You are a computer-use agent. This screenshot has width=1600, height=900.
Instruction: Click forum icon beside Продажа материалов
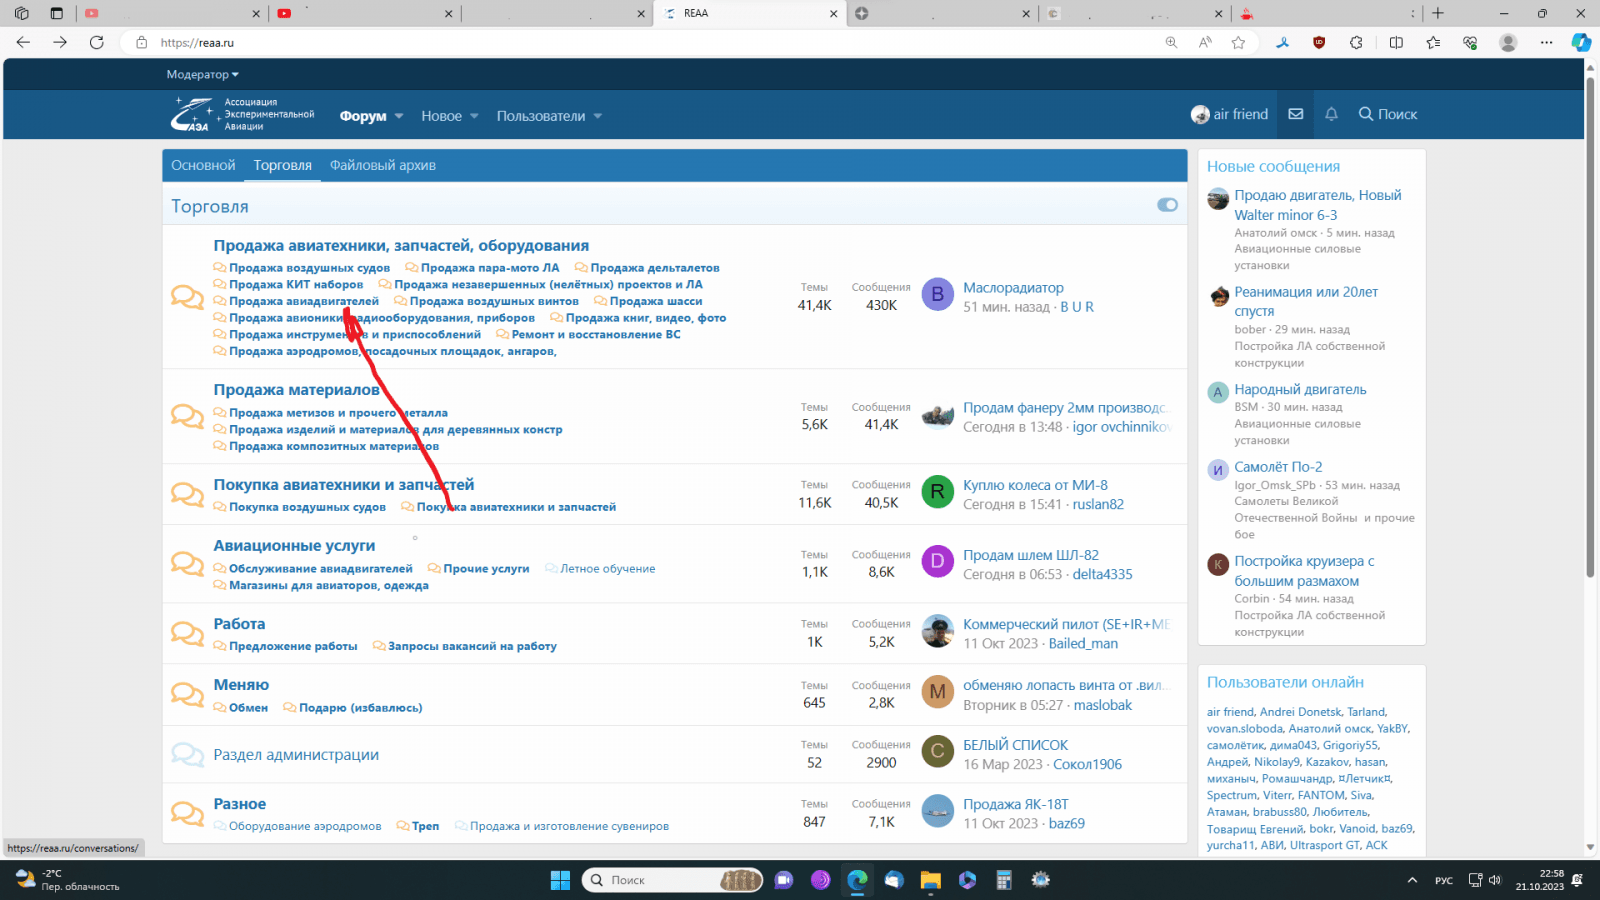tap(187, 415)
